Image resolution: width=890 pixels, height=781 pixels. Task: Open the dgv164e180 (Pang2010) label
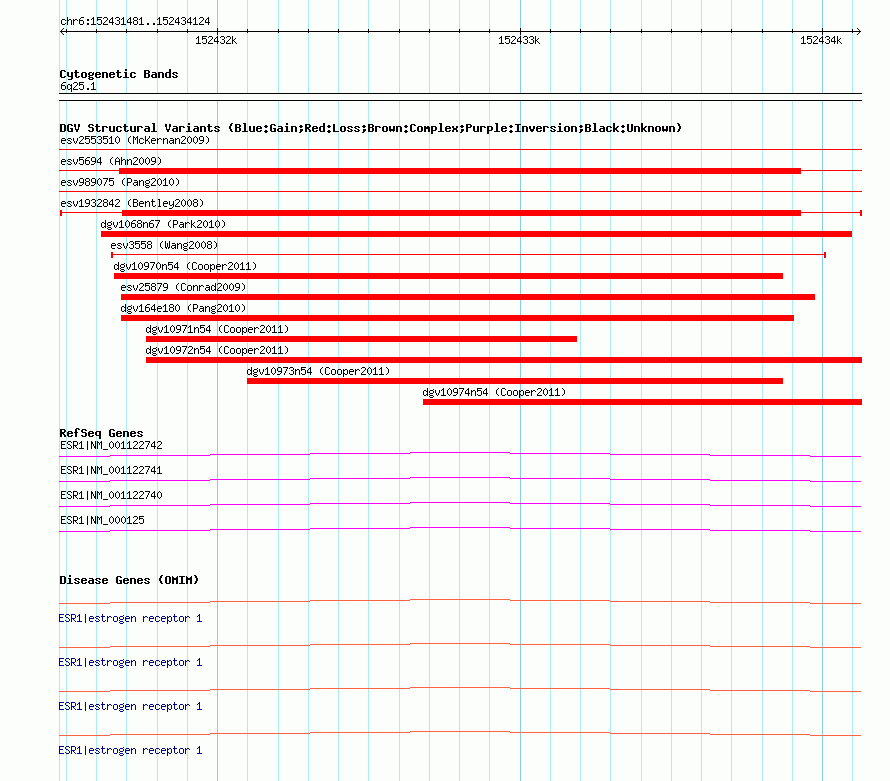point(183,308)
